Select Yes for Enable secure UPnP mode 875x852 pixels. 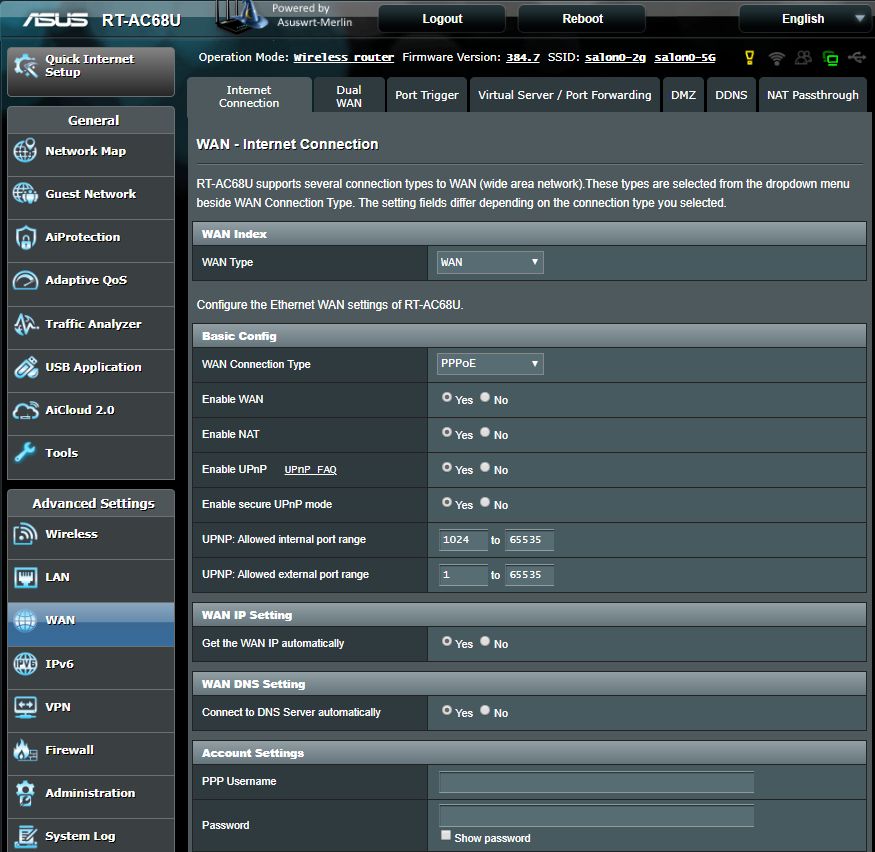point(446,502)
